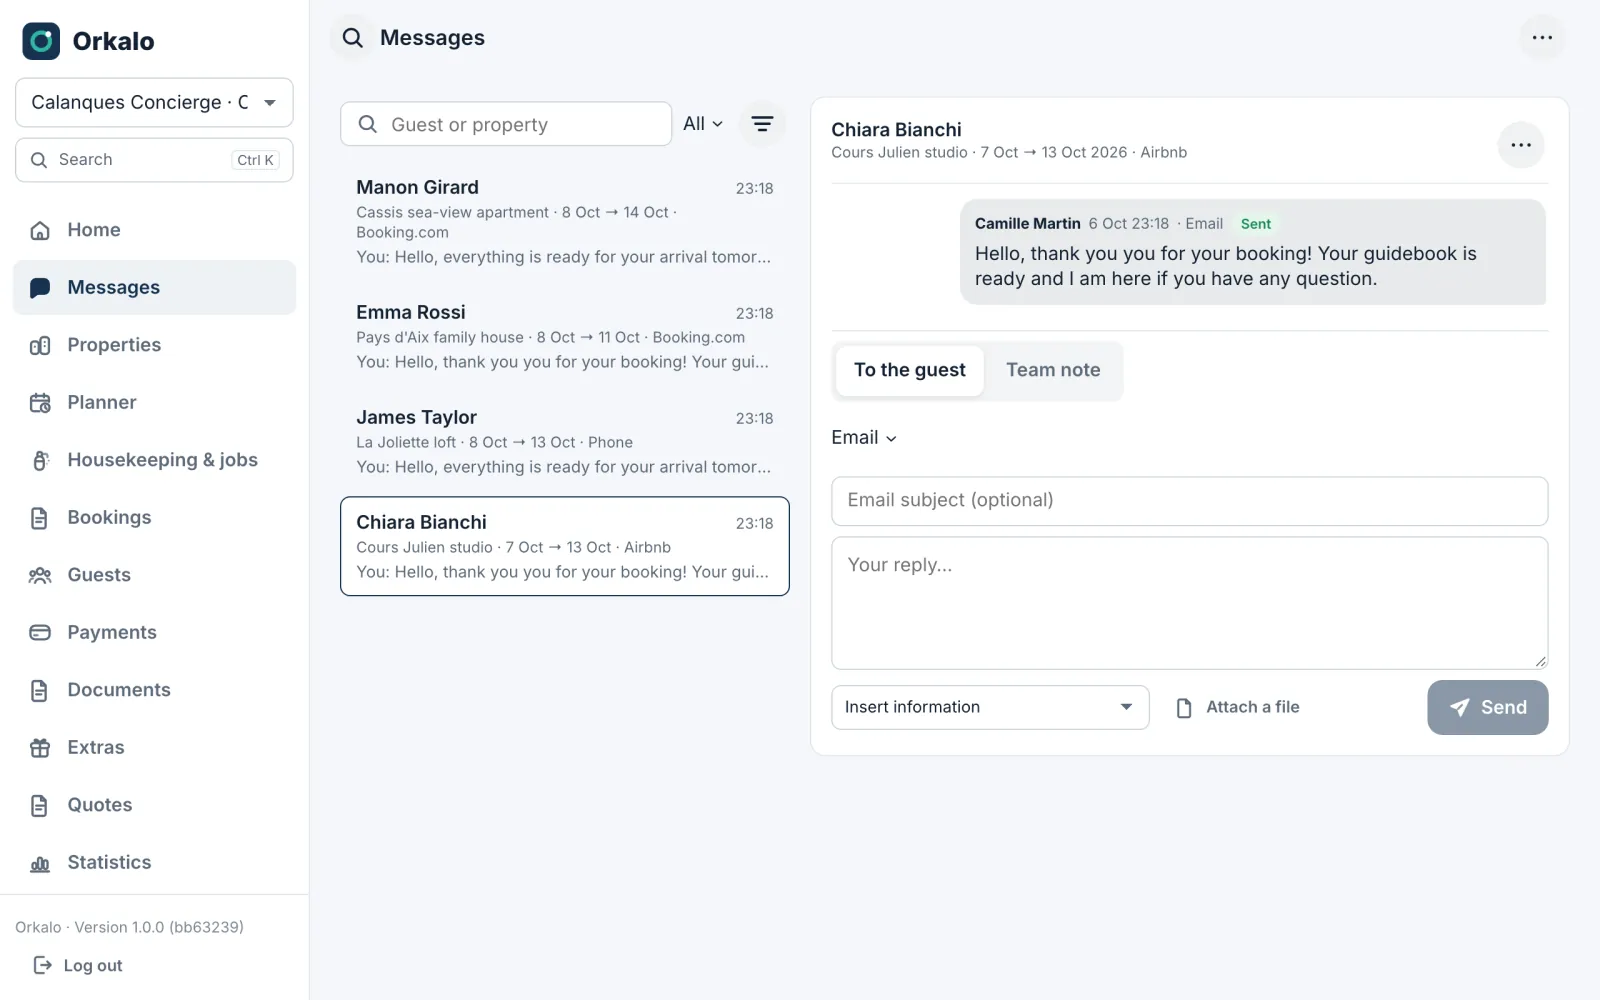
Task: Open Chiara Bianchi conversation three-dot menu
Action: tap(1521, 145)
